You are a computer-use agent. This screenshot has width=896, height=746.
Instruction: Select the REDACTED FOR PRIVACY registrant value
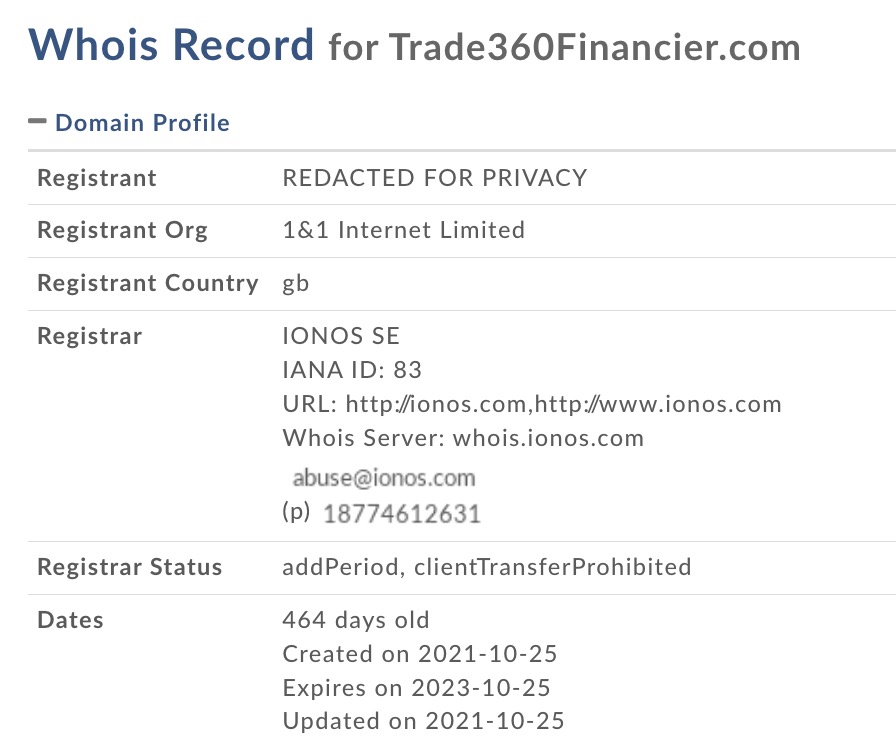click(434, 178)
